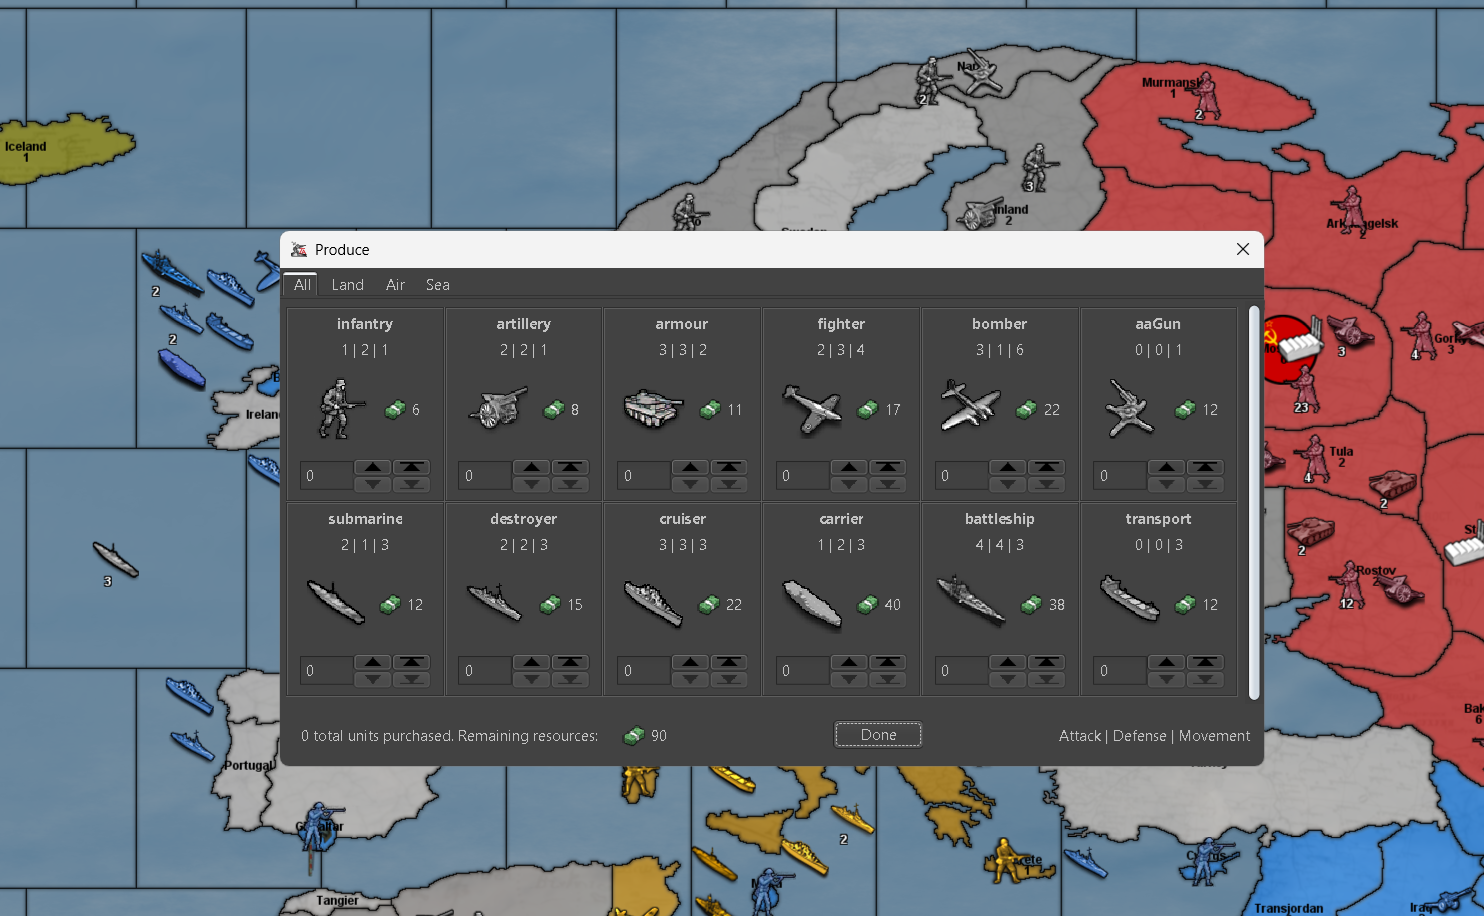
Task: Sort units by Attack
Action: click(x=1080, y=736)
